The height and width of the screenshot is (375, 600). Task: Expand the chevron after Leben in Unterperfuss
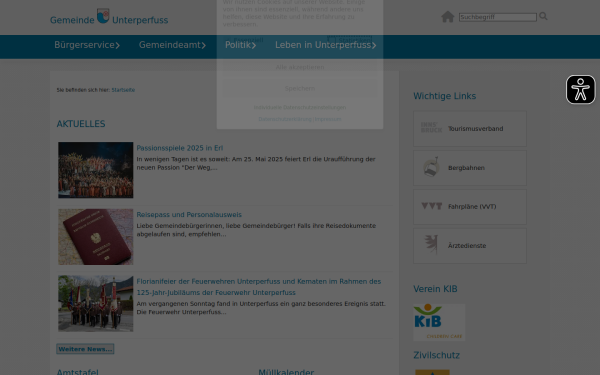(x=374, y=46)
